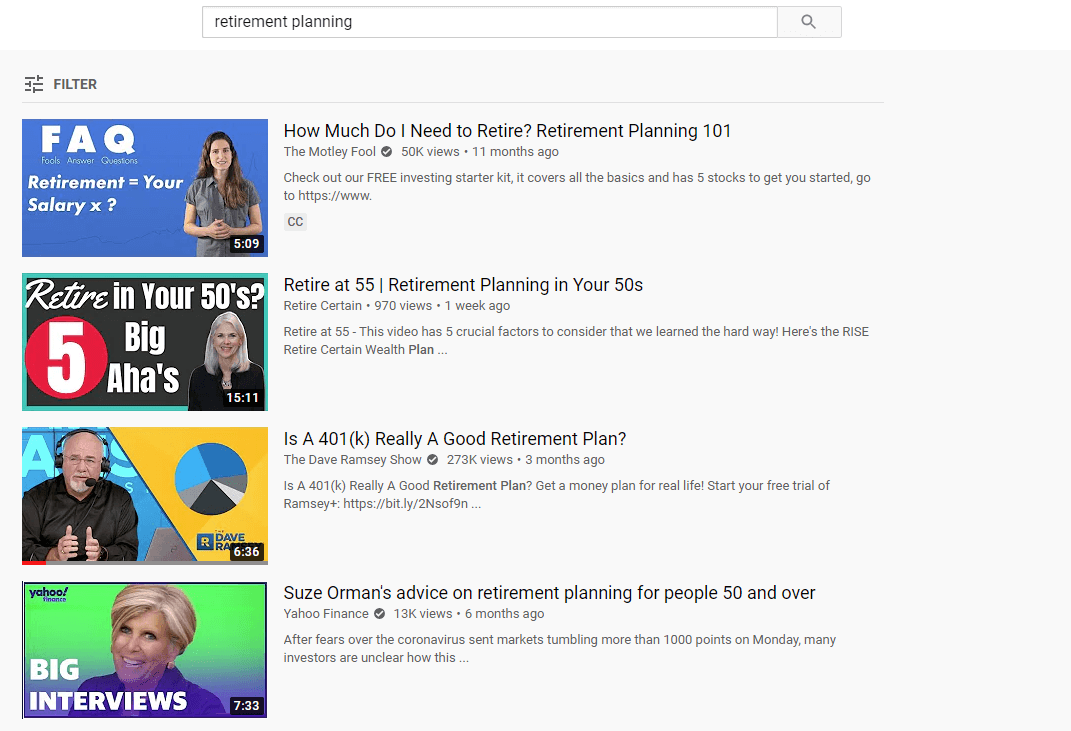Visit Yahoo Finance channel
The width and height of the screenshot is (1071, 731).
pos(326,613)
